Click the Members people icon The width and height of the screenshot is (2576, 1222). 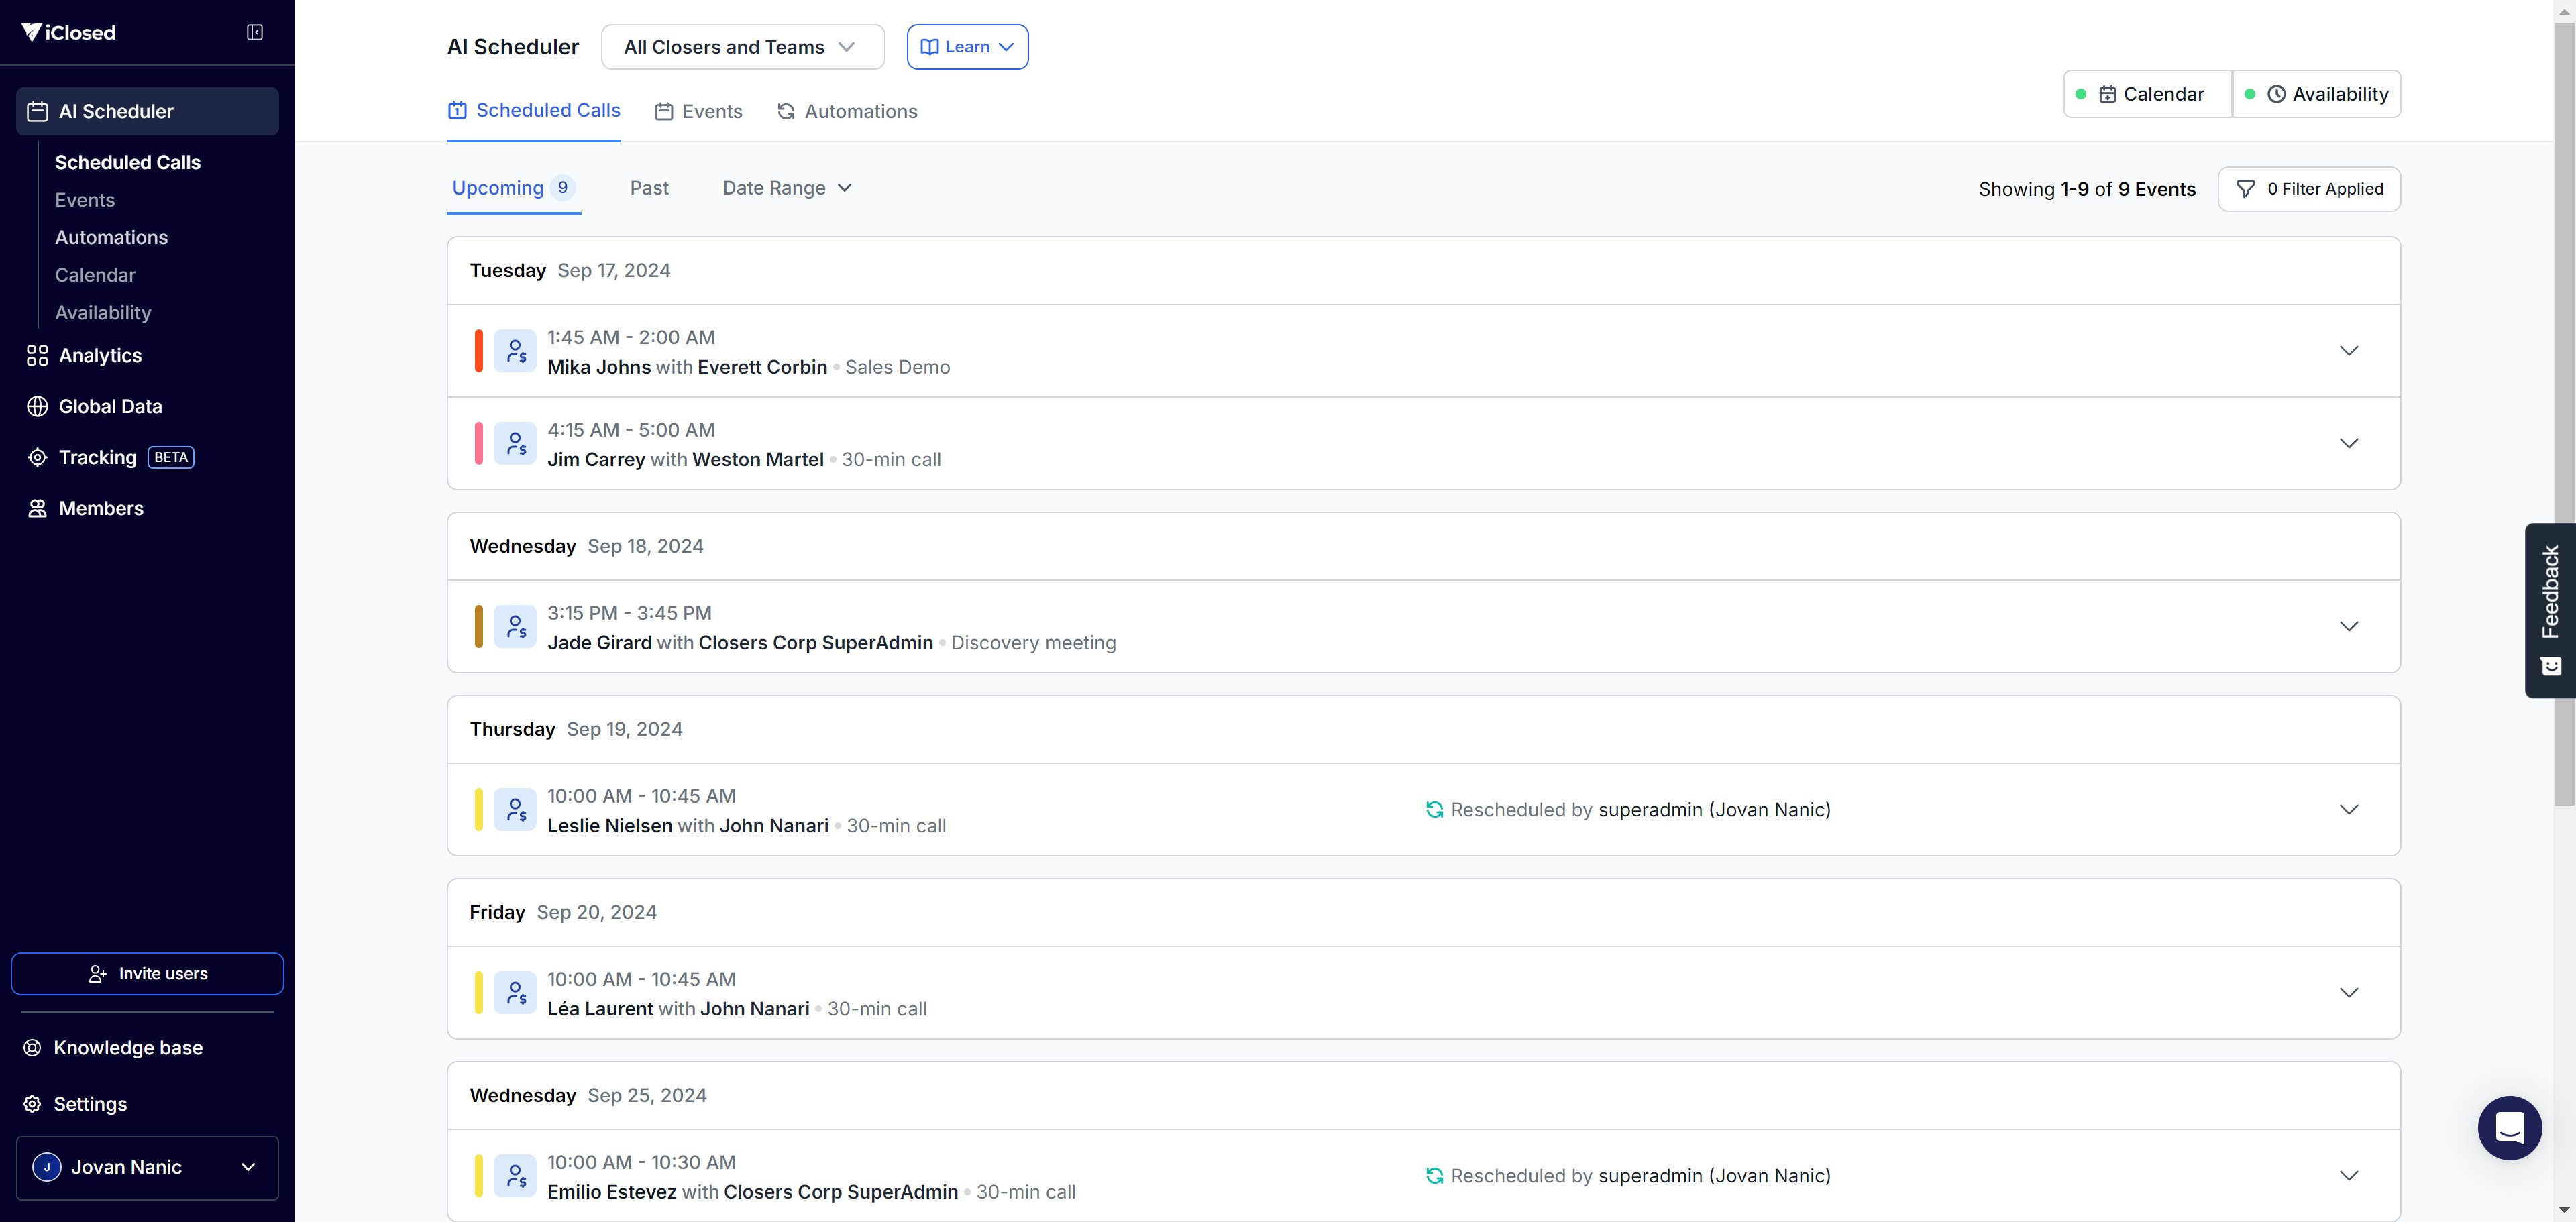pos(37,509)
